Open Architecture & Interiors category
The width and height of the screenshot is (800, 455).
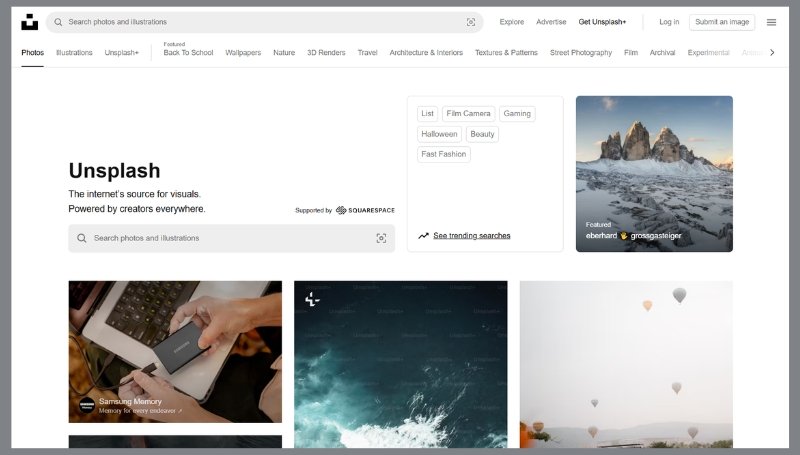point(426,53)
